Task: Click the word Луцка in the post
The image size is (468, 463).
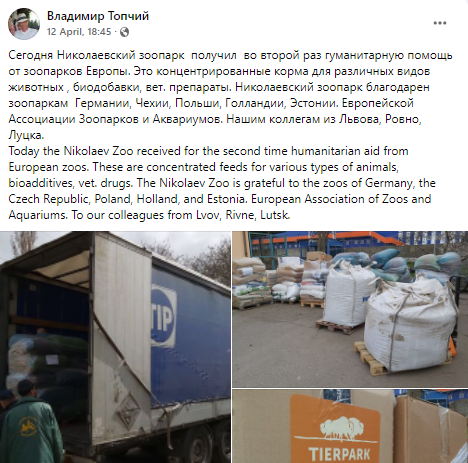Action: tap(26, 135)
